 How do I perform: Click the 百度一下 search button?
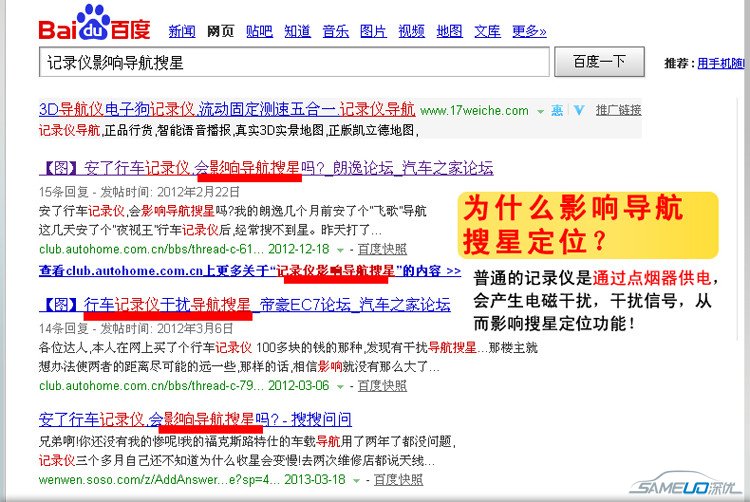pyautogui.click(x=599, y=62)
